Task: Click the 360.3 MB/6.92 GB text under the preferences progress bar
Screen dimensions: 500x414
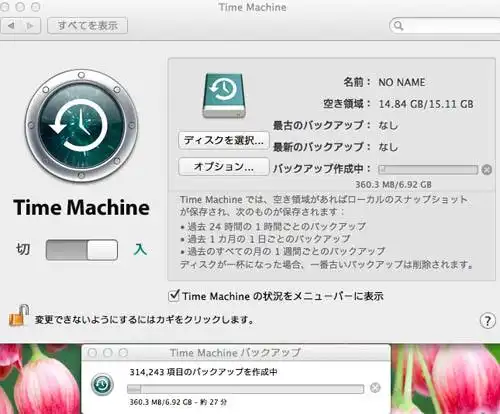Action: pos(393,184)
